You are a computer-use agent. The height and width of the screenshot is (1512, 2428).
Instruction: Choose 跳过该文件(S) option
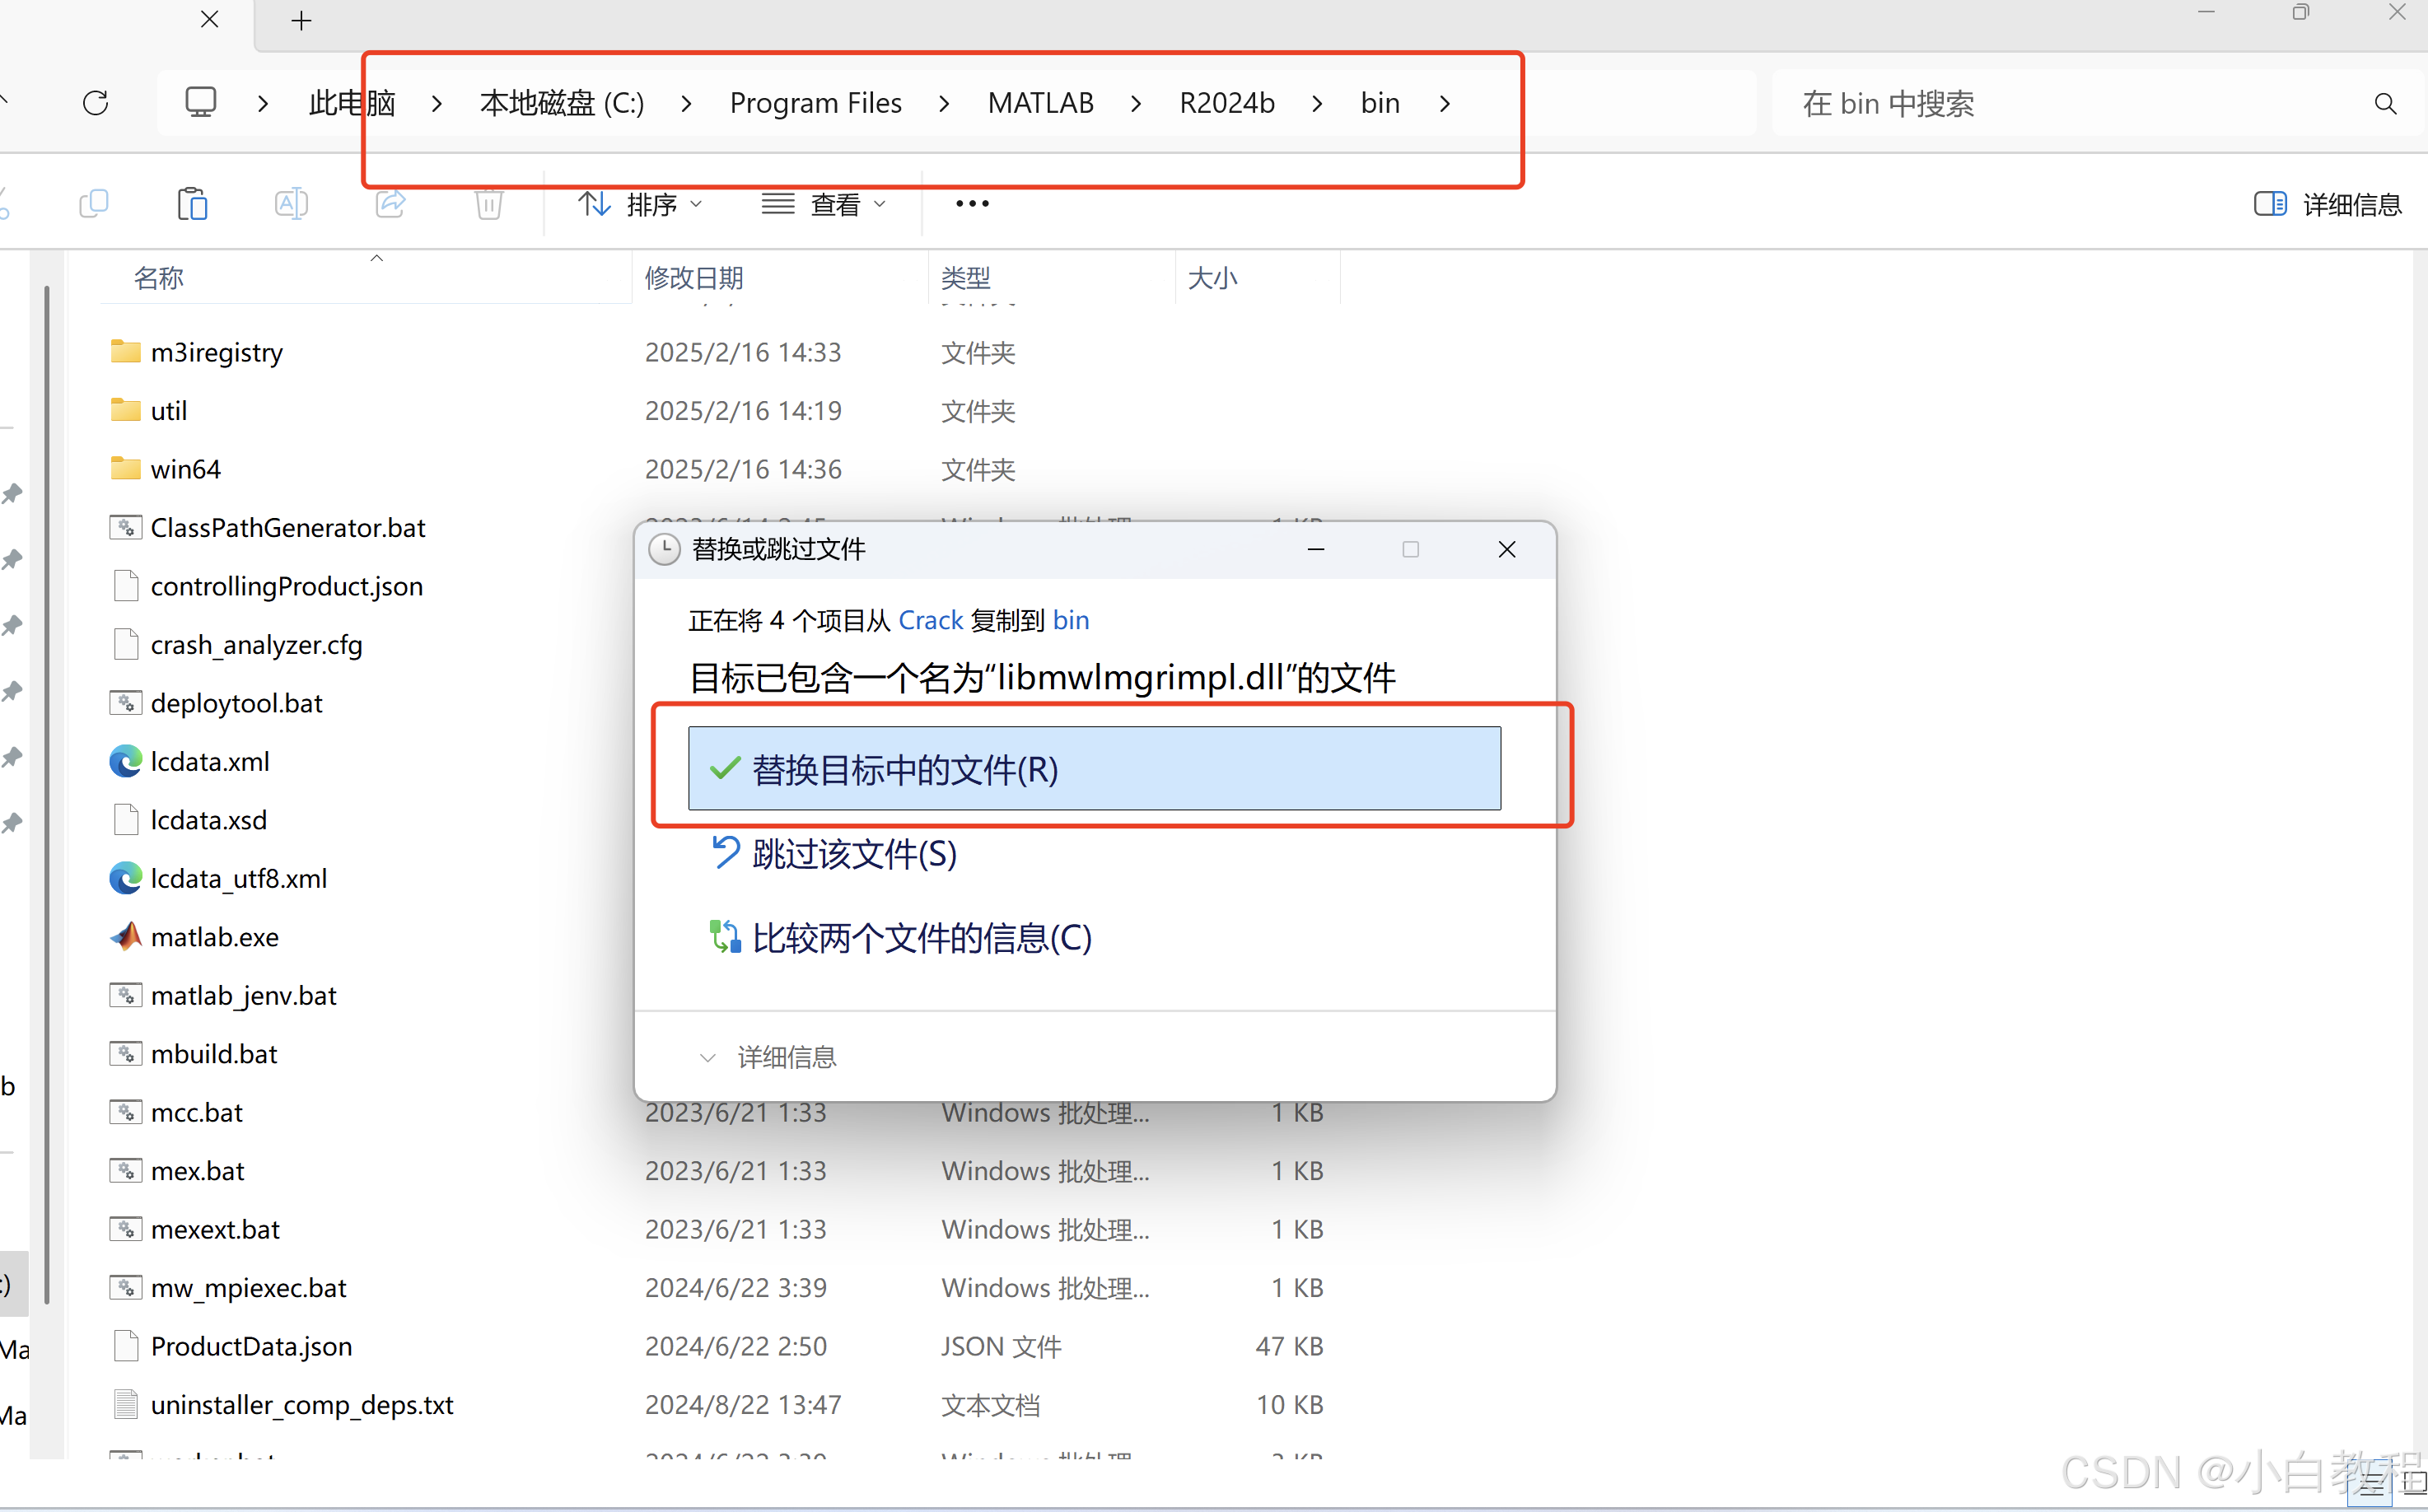coord(853,853)
